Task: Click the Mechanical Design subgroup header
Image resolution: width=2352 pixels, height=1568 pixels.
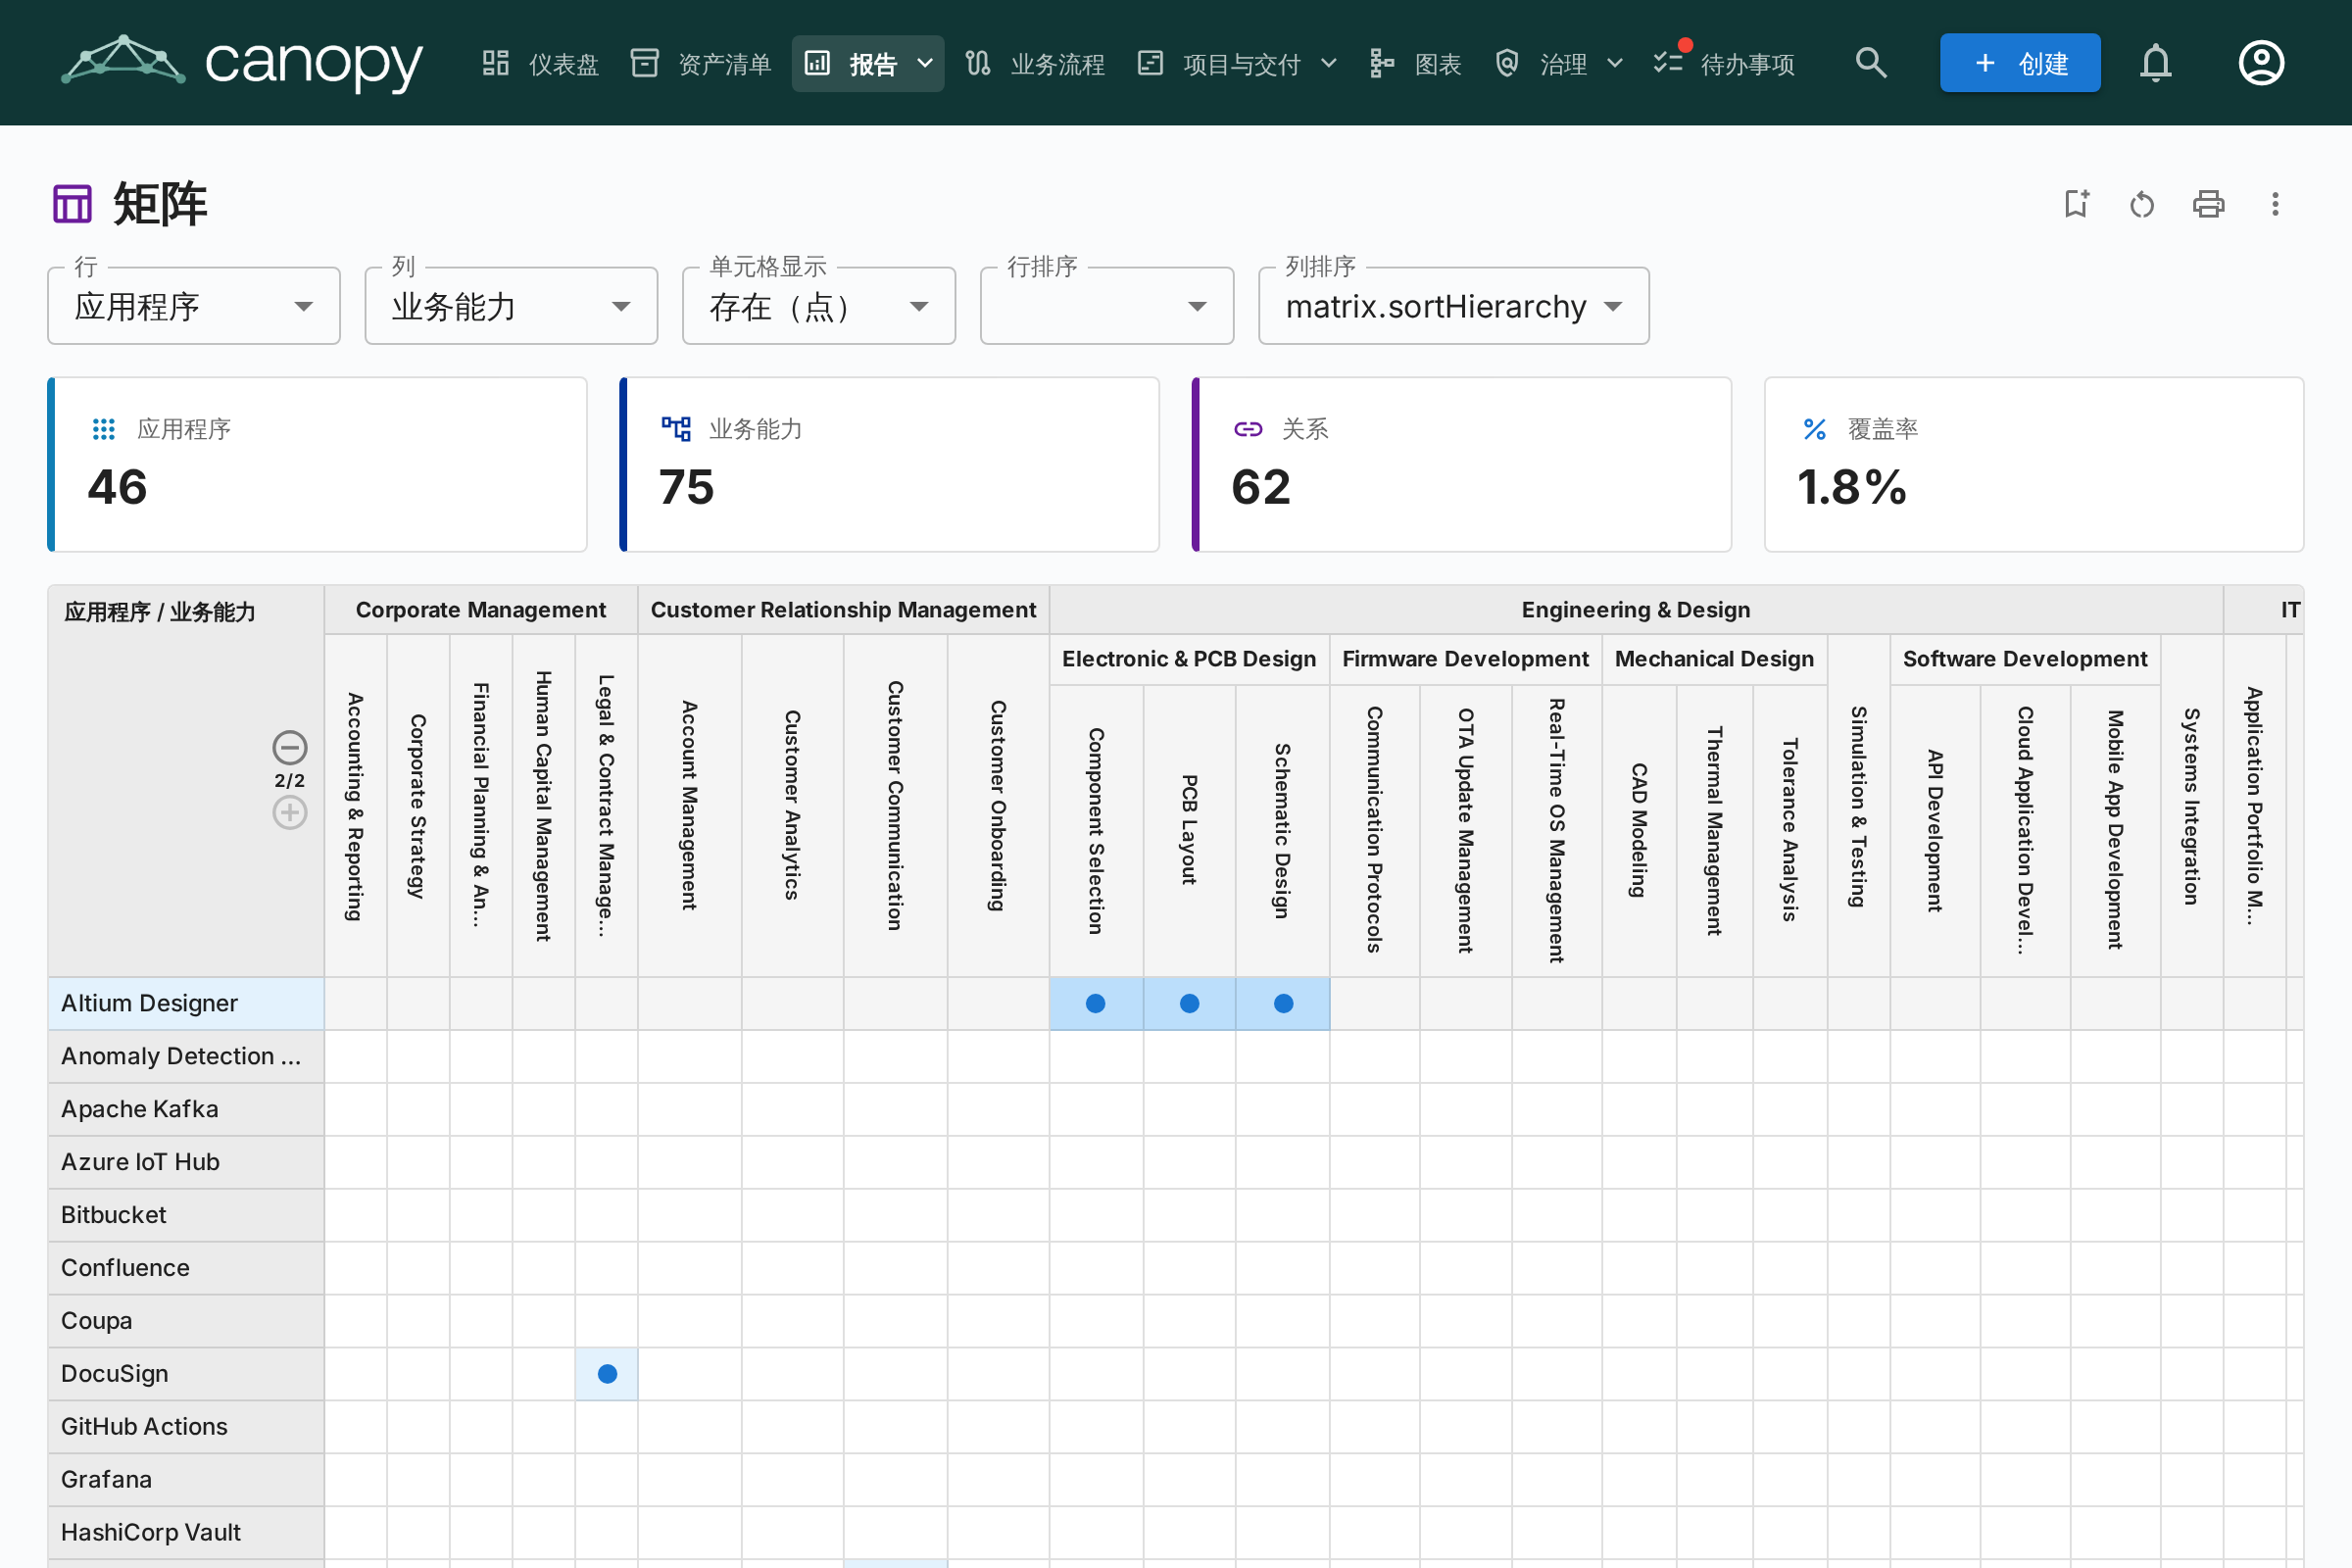Action: tap(1714, 659)
